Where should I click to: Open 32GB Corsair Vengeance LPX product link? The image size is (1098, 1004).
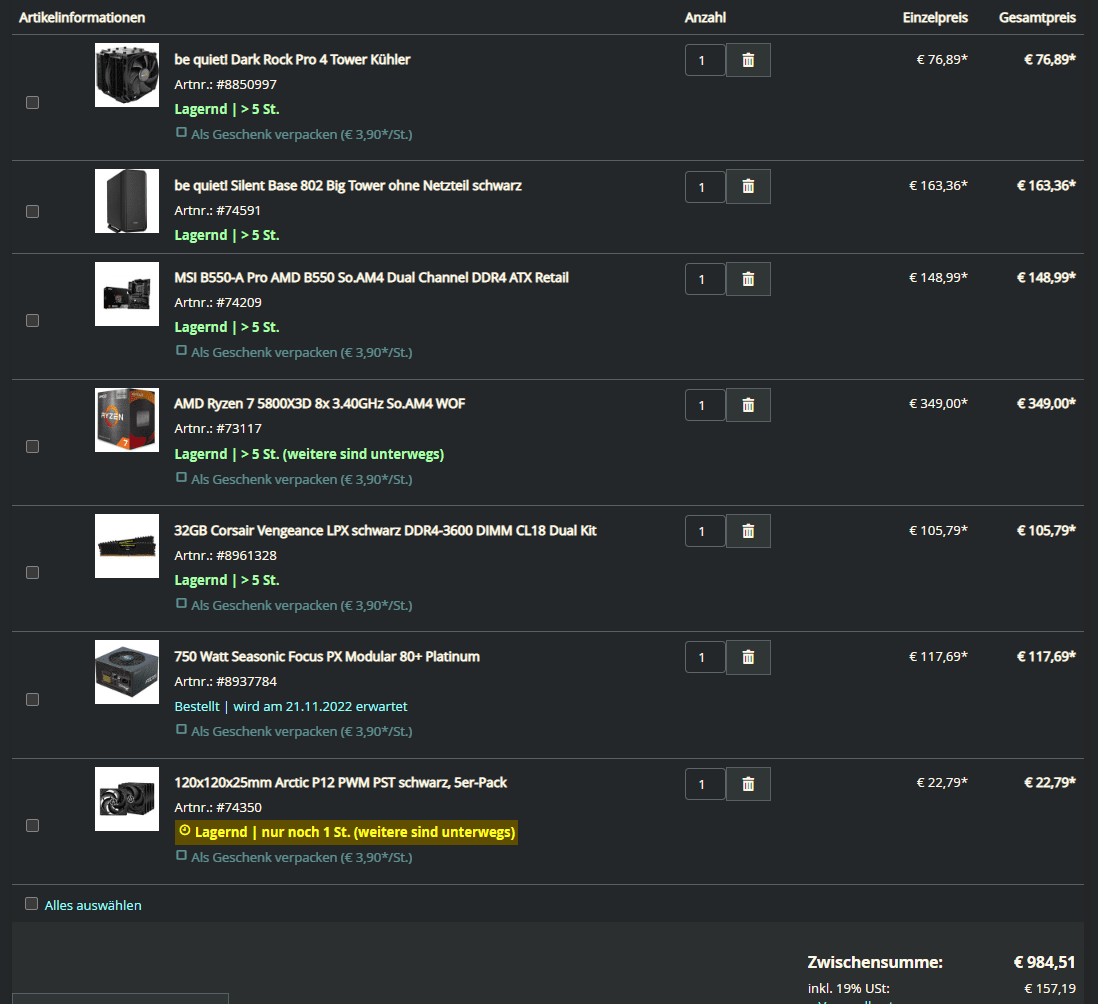(x=385, y=530)
